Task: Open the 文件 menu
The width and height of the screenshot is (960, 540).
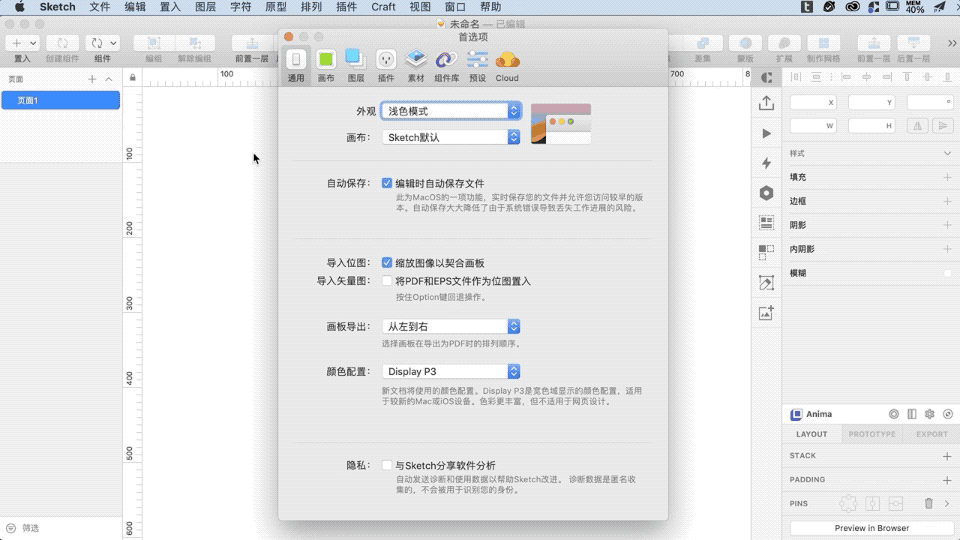Action: click(100, 7)
